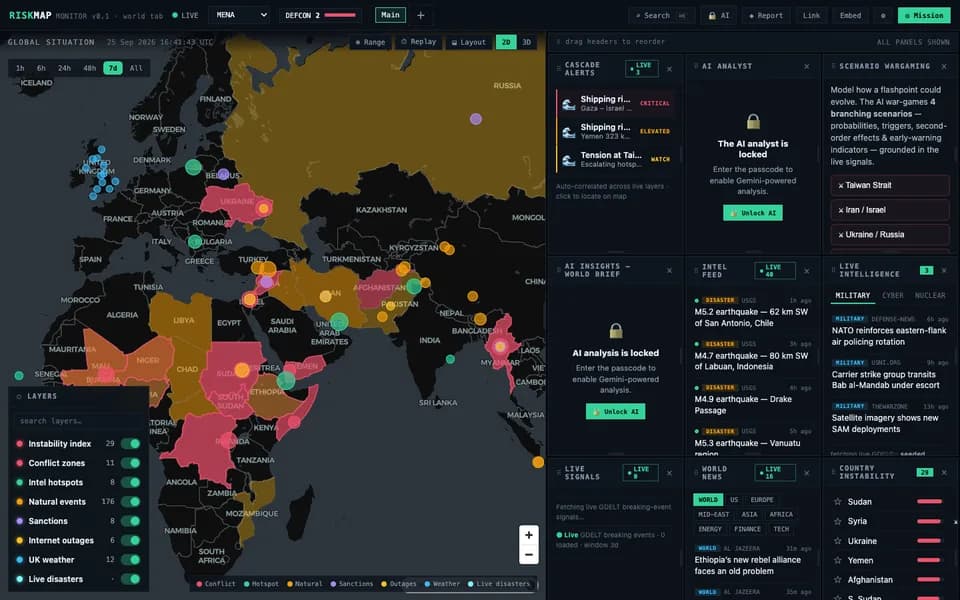
Task: Start the Replay control
Action: [419, 42]
